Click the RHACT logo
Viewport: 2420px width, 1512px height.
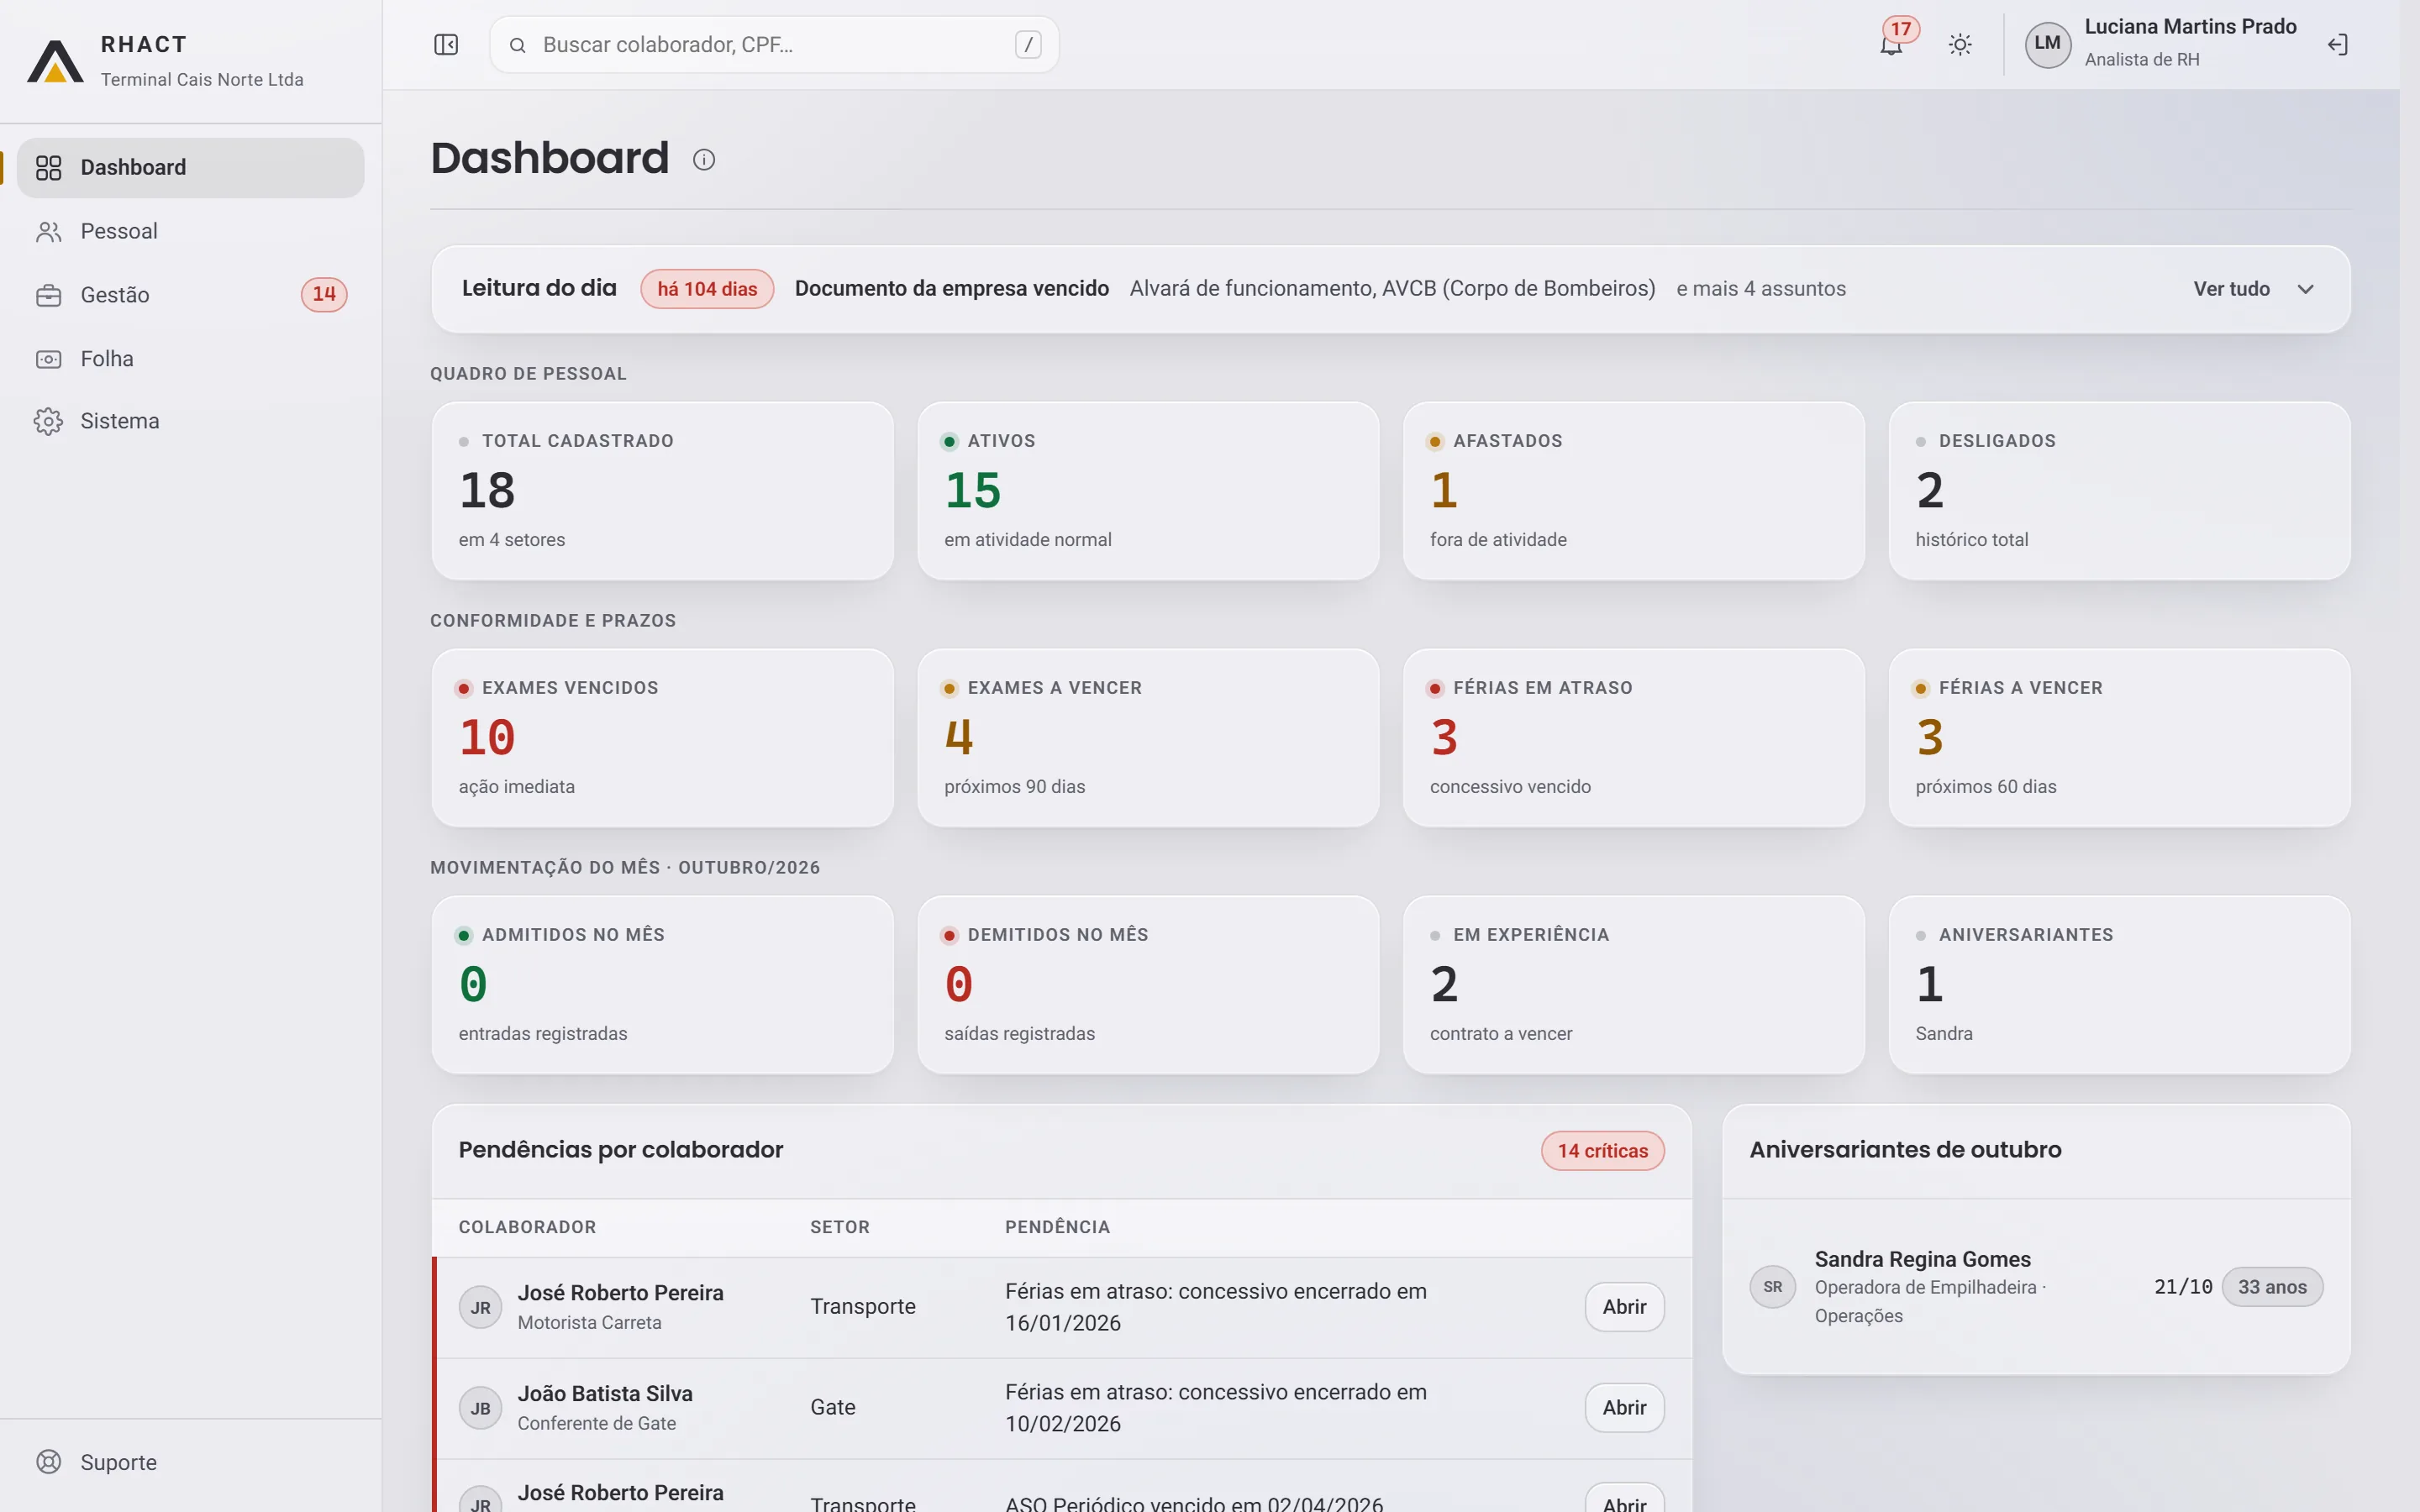pyautogui.click(x=55, y=61)
